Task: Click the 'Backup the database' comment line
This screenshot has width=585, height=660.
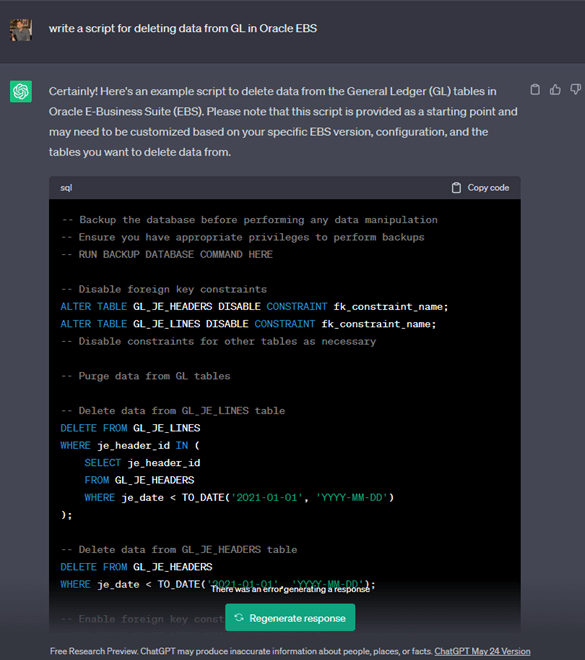Action: (x=249, y=220)
